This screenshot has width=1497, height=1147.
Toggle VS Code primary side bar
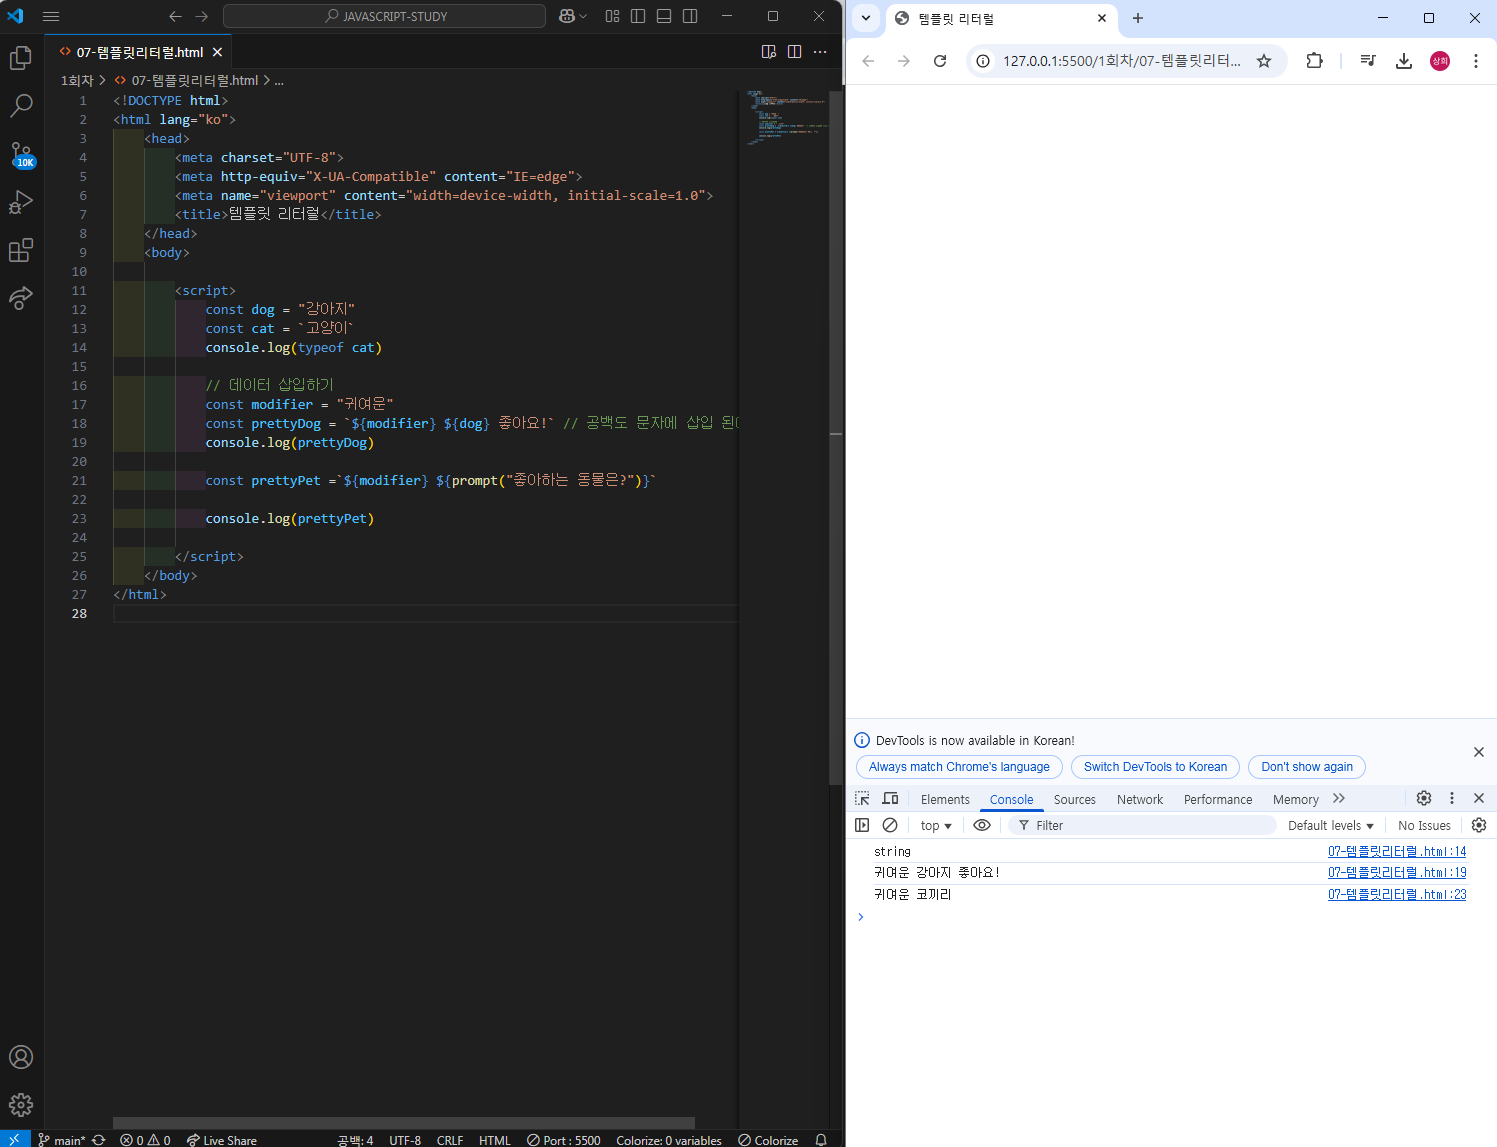[638, 16]
